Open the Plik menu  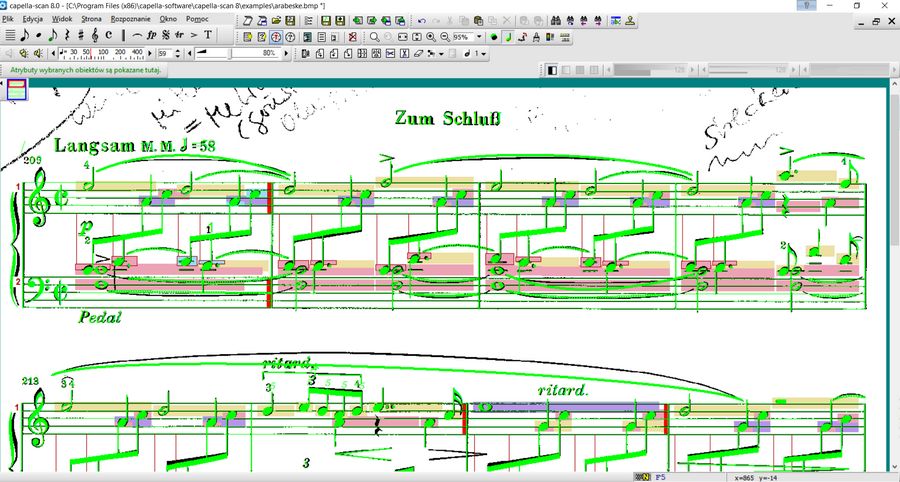(x=7, y=19)
